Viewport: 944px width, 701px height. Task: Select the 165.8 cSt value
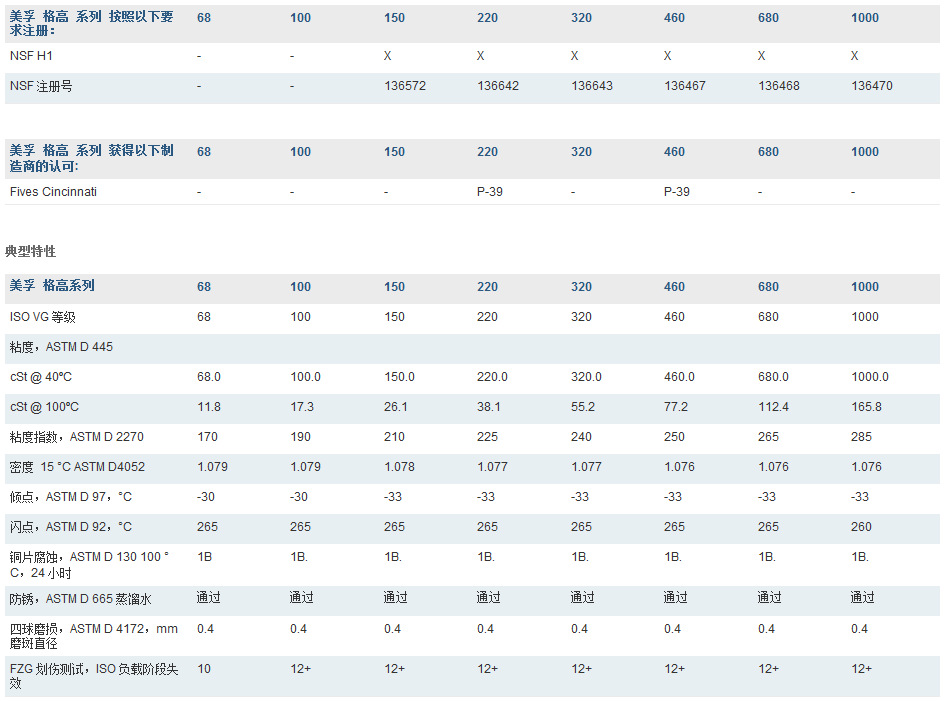(866, 407)
